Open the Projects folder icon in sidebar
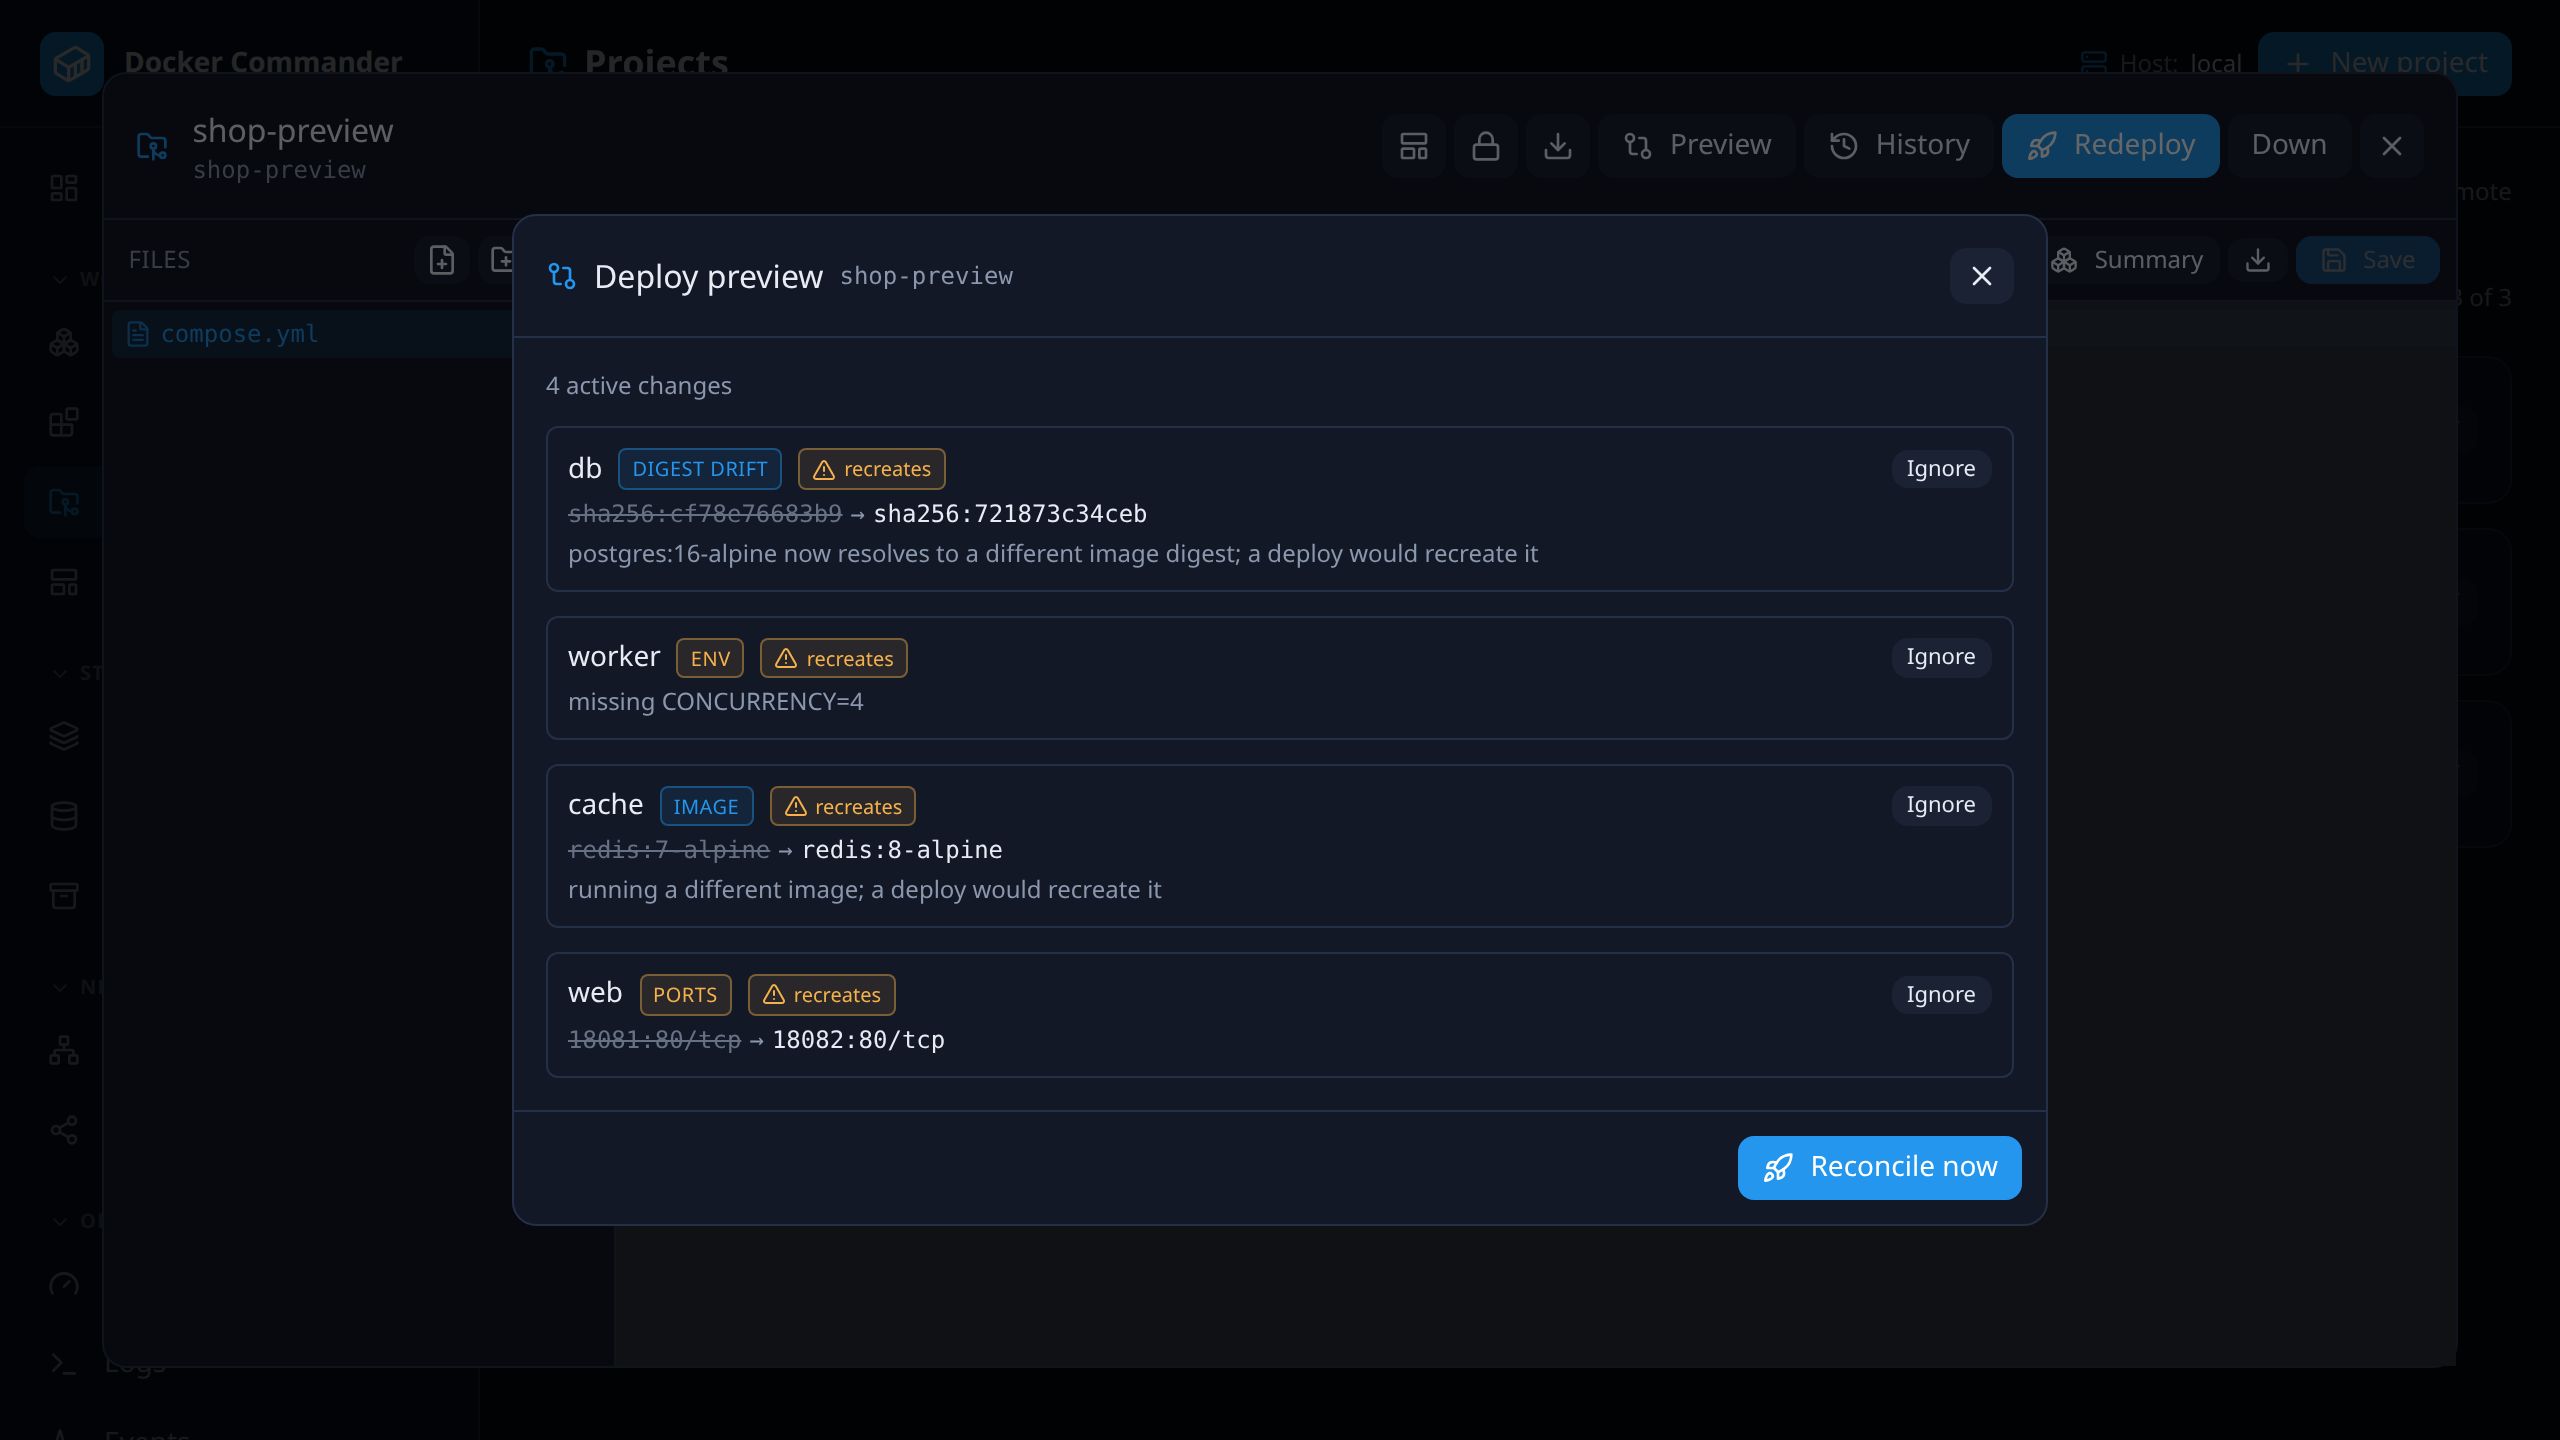2560x1440 pixels. click(x=64, y=502)
